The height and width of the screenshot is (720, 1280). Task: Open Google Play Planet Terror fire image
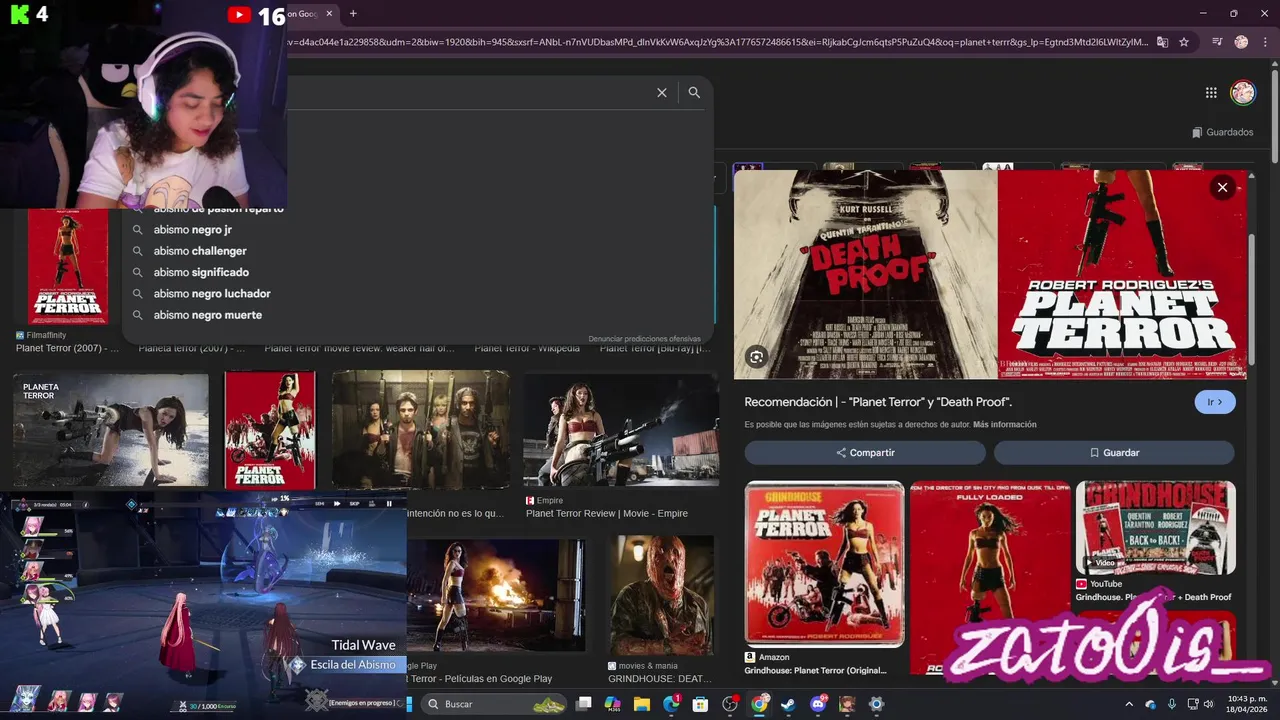[496, 595]
